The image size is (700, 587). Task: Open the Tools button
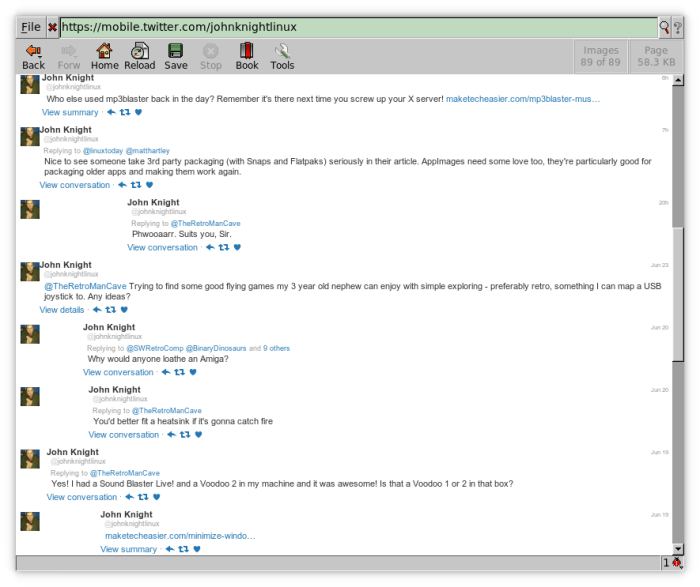tap(282, 57)
